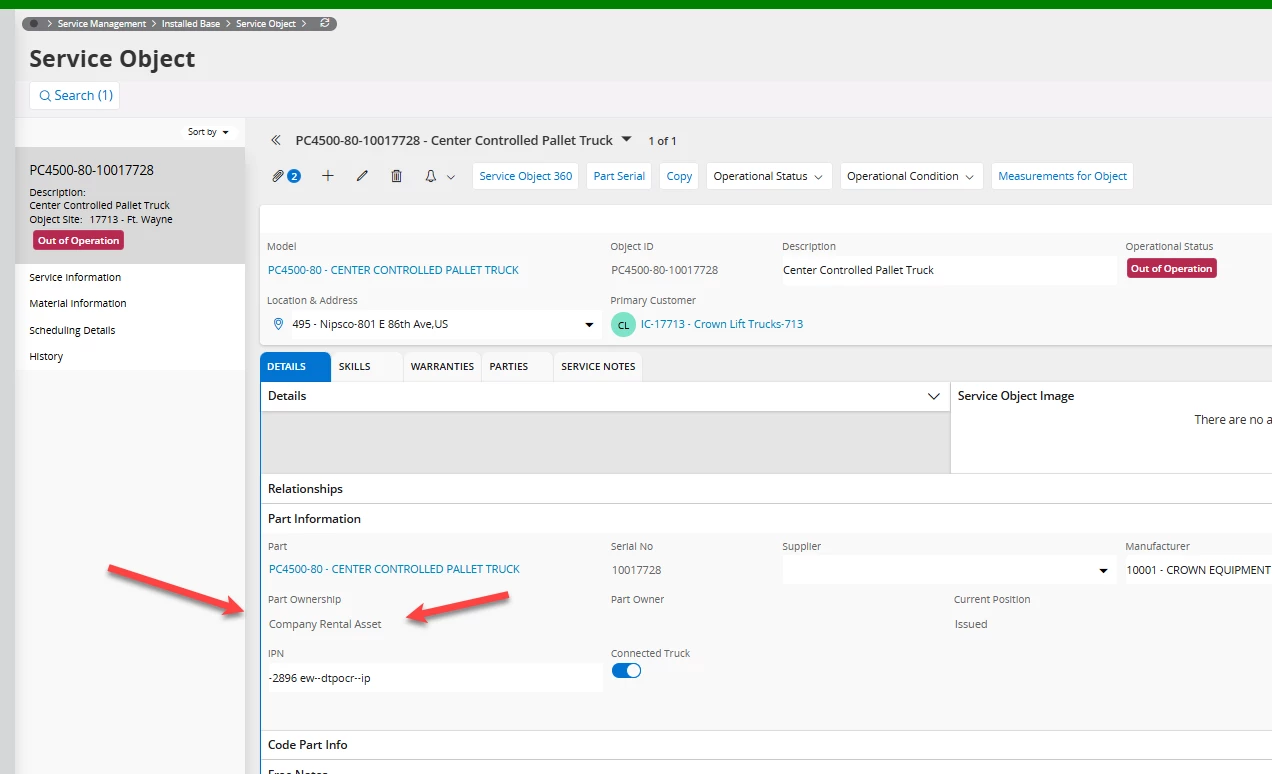Select History in left sidebar
The width and height of the screenshot is (1272, 774).
pyautogui.click(x=46, y=356)
